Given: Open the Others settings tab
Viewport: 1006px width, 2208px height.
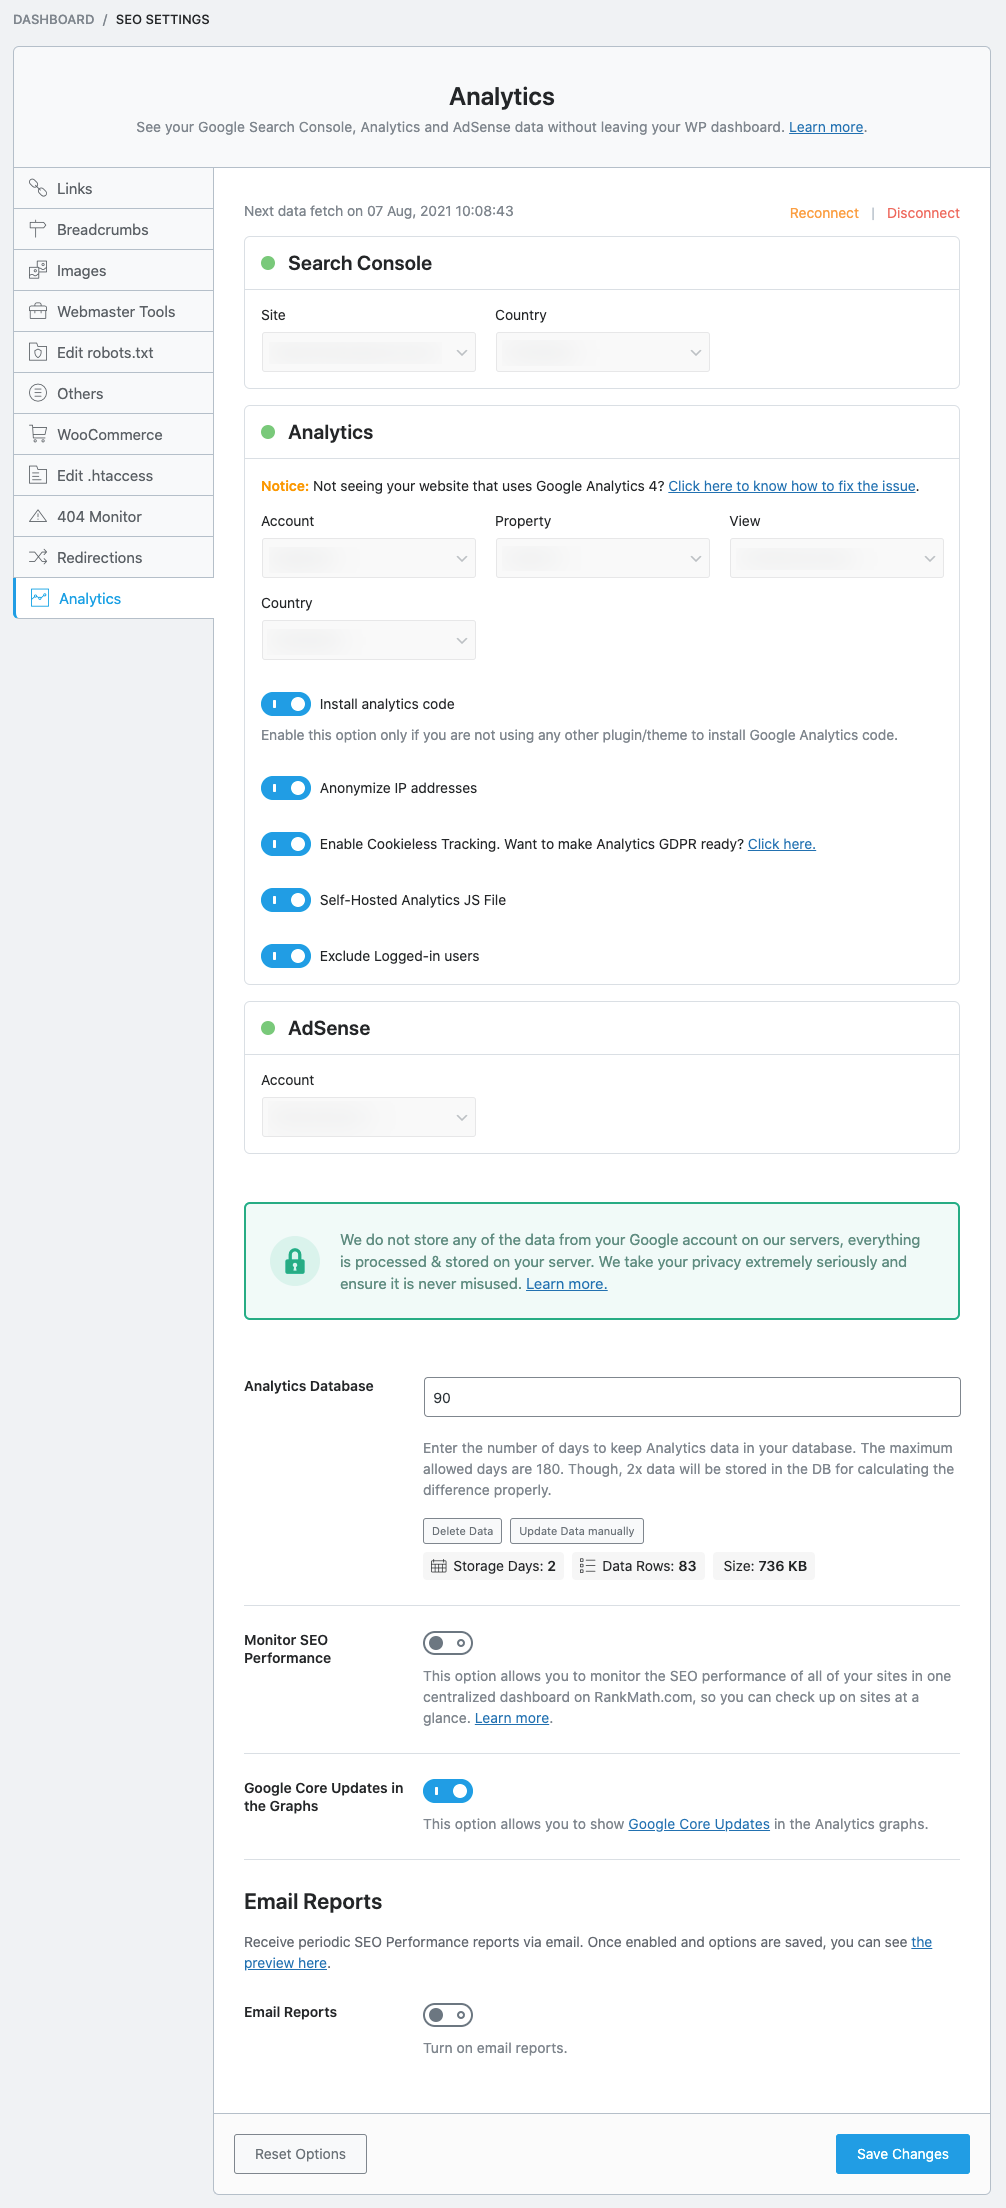Looking at the screenshot, I should click(x=80, y=393).
